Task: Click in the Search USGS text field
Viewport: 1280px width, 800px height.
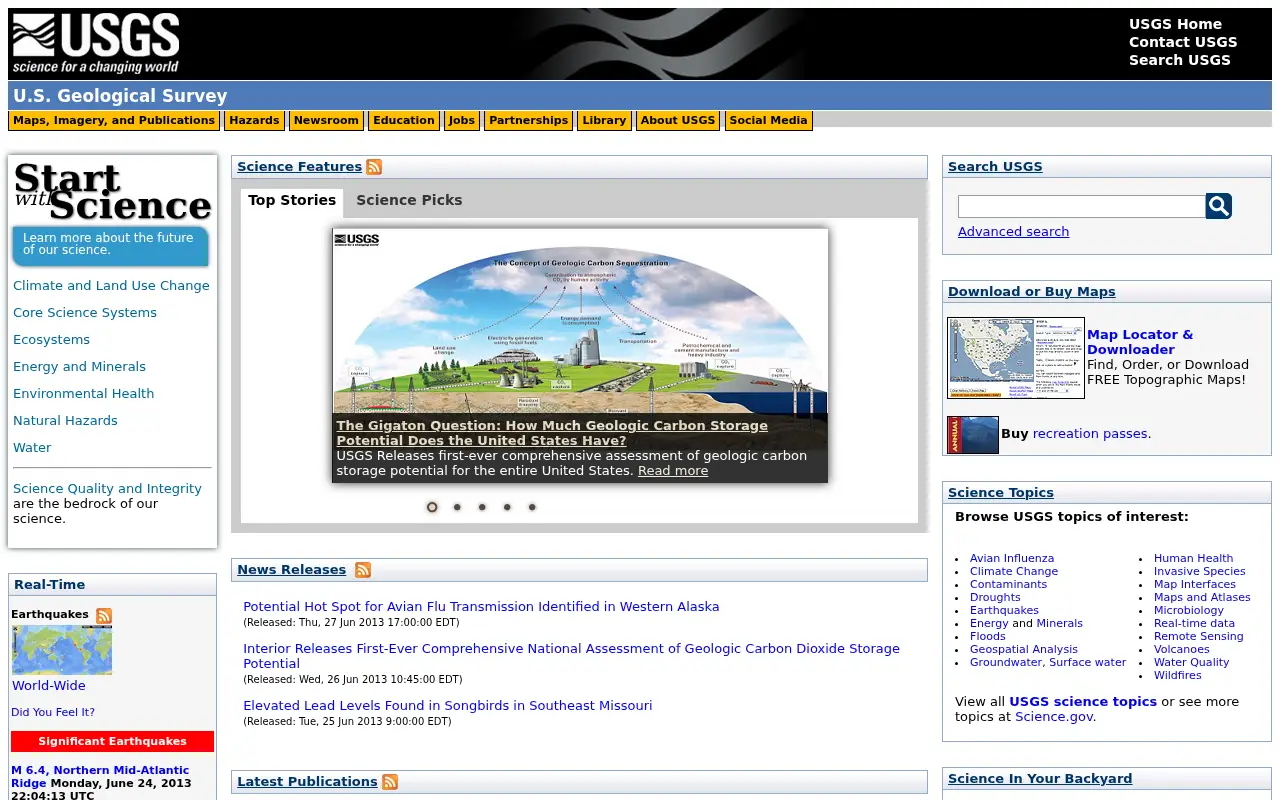Action: (x=1081, y=206)
